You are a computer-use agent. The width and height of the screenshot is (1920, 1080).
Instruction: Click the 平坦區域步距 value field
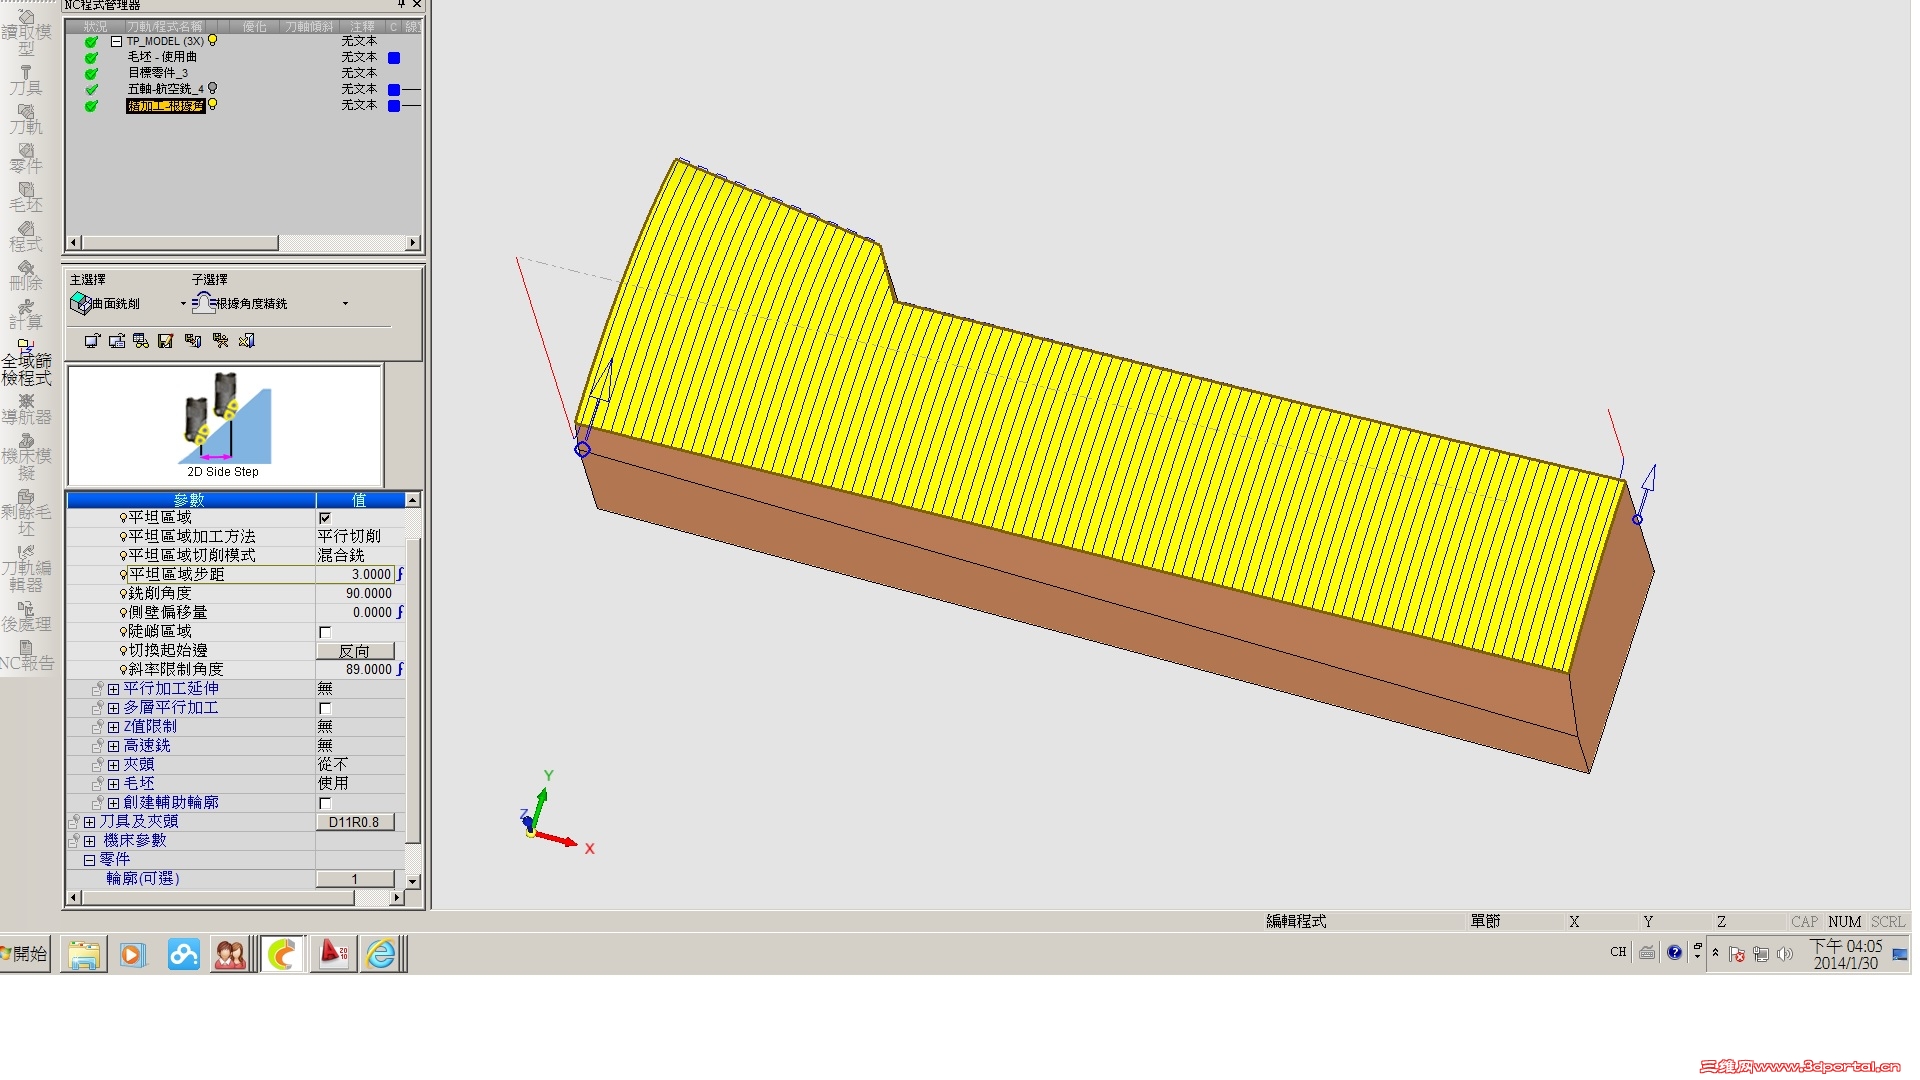tap(356, 575)
